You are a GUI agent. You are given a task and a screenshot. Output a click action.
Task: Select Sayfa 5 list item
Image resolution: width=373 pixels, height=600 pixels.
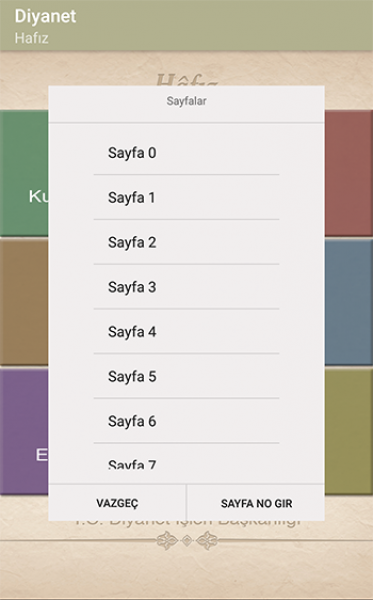pos(186,377)
